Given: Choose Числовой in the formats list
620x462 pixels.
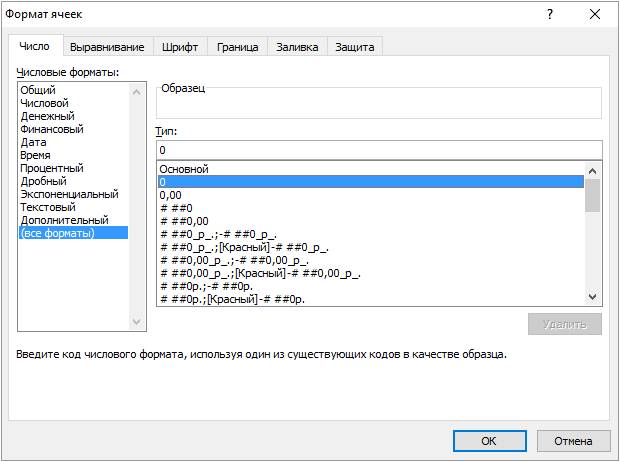Looking at the screenshot, I should (45, 103).
